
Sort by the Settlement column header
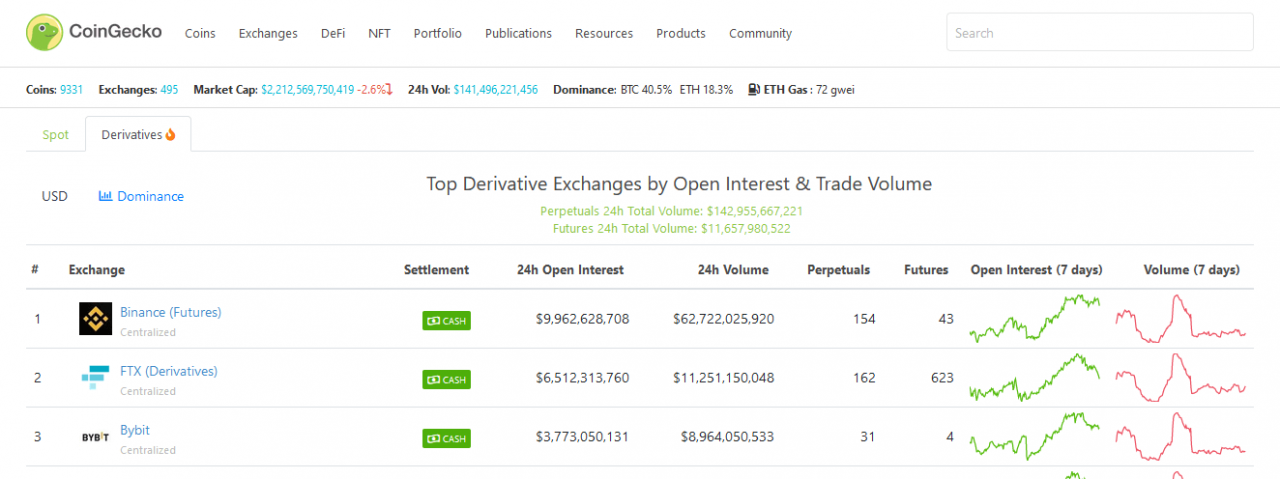tap(436, 270)
